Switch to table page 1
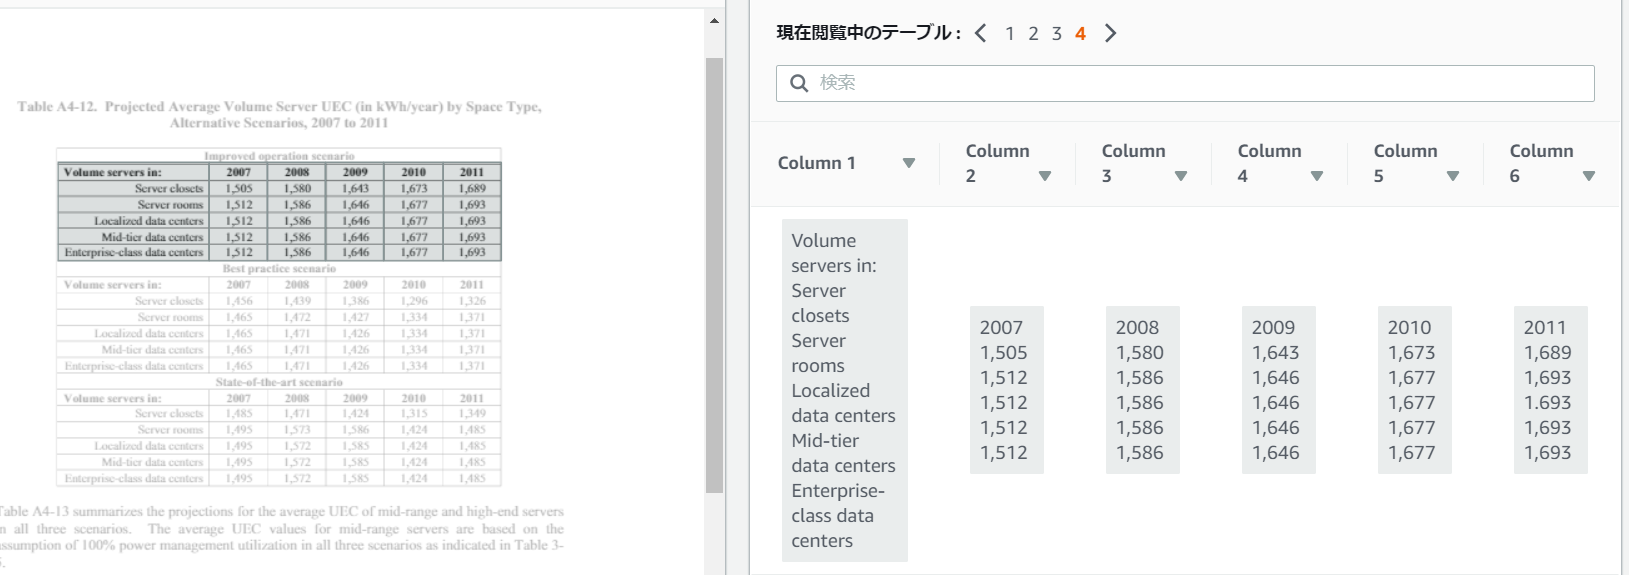The image size is (1629, 575). [x=1010, y=34]
